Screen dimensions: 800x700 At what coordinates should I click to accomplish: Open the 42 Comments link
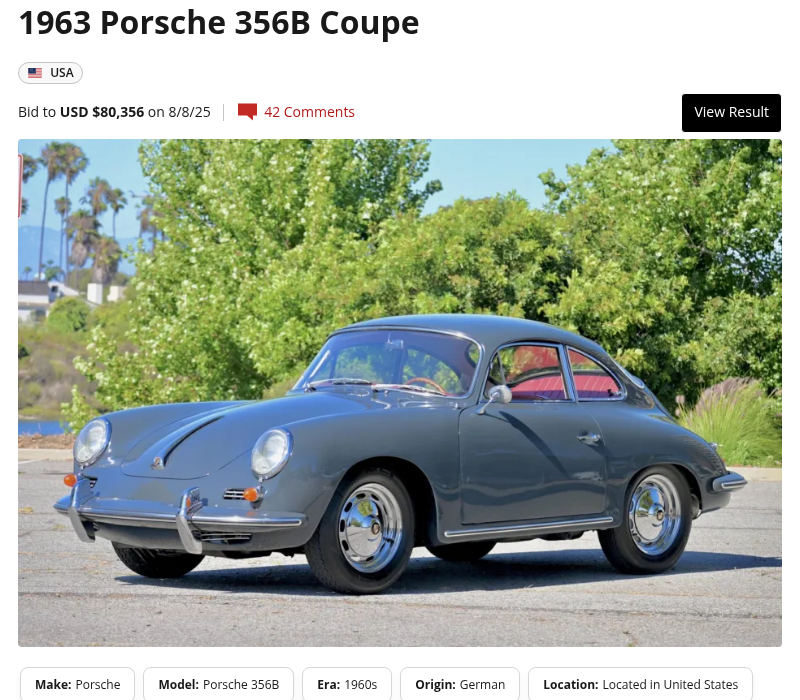click(309, 112)
